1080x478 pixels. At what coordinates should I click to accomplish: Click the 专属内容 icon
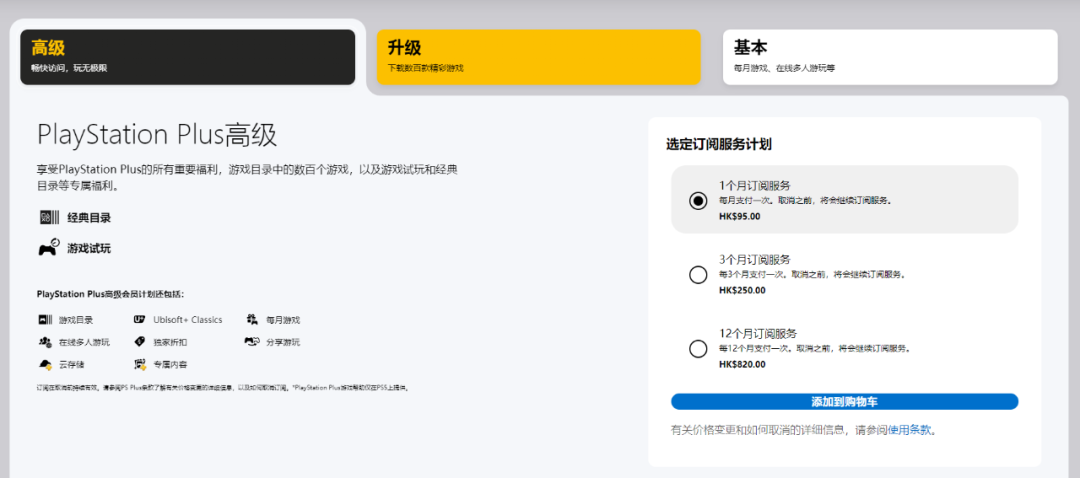(141, 364)
